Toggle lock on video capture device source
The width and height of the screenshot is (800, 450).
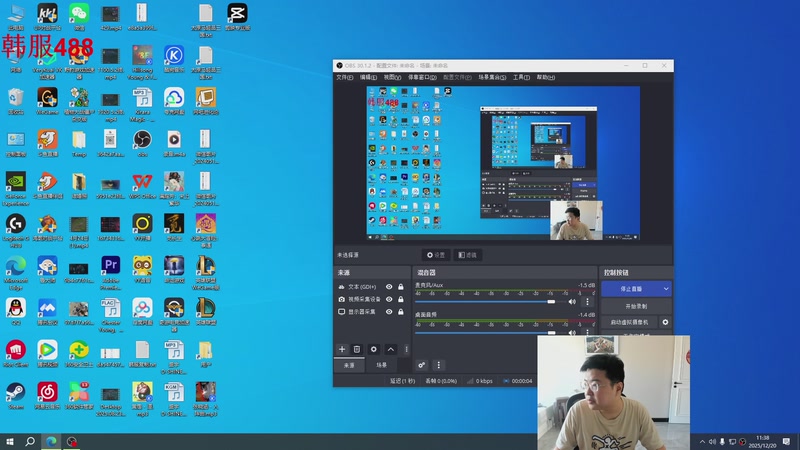pyautogui.click(x=401, y=299)
